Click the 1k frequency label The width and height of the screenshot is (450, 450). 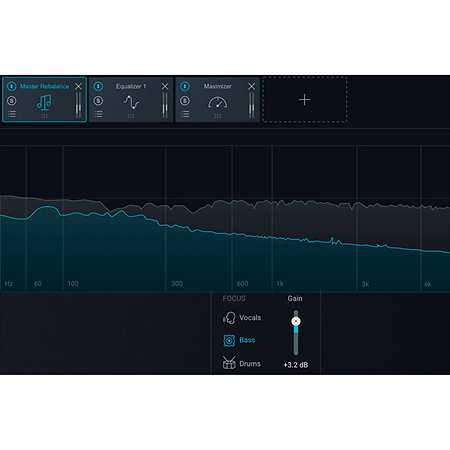pos(280,283)
